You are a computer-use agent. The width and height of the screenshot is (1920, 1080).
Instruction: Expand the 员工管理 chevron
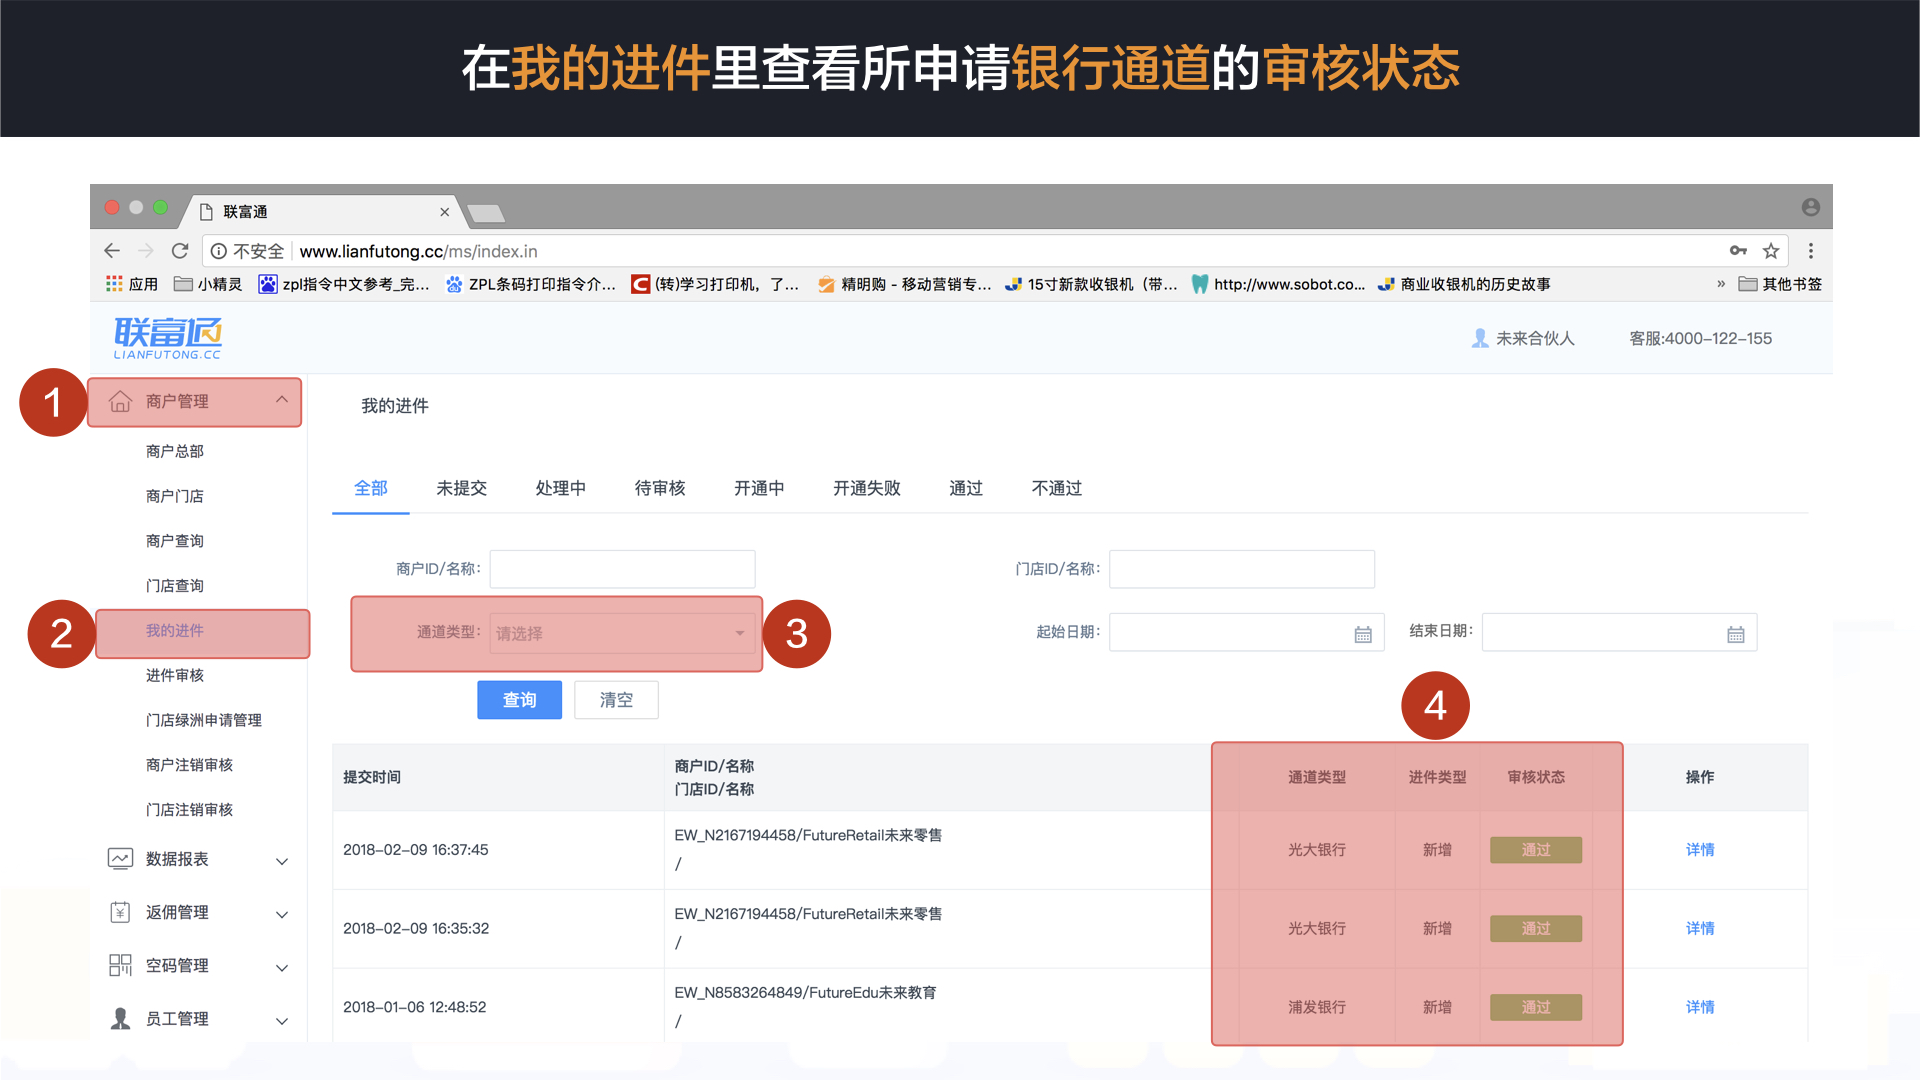click(282, 1020)
